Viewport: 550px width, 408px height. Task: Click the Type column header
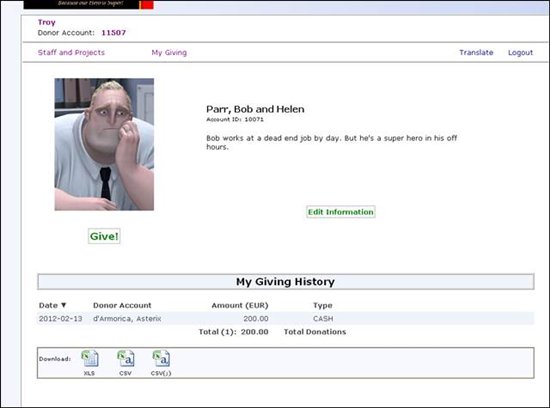pos(323,306)
